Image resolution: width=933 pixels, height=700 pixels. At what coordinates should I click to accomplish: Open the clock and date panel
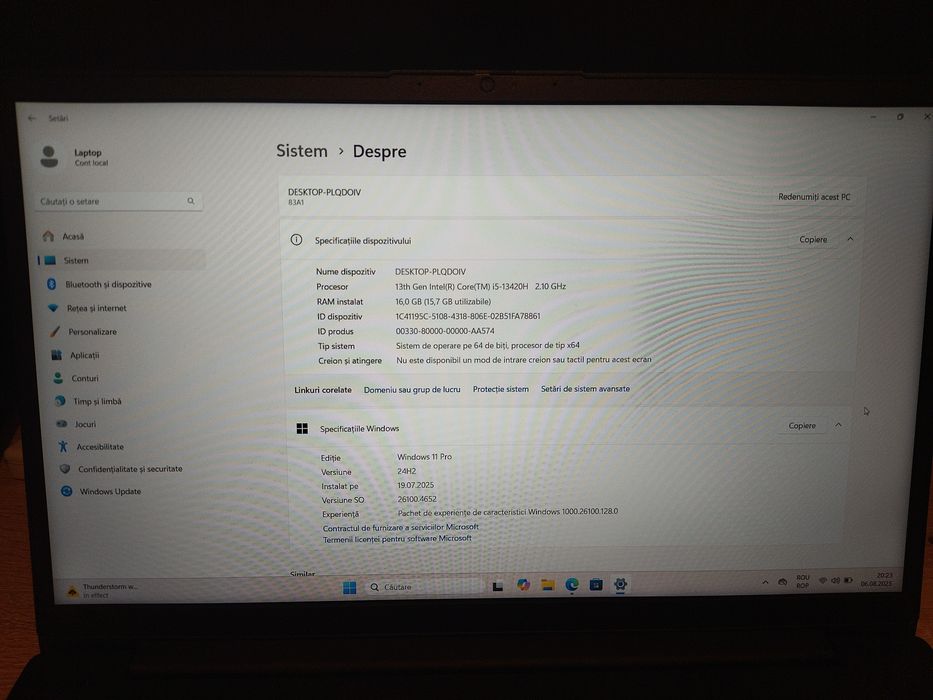(x=876, y=579)
